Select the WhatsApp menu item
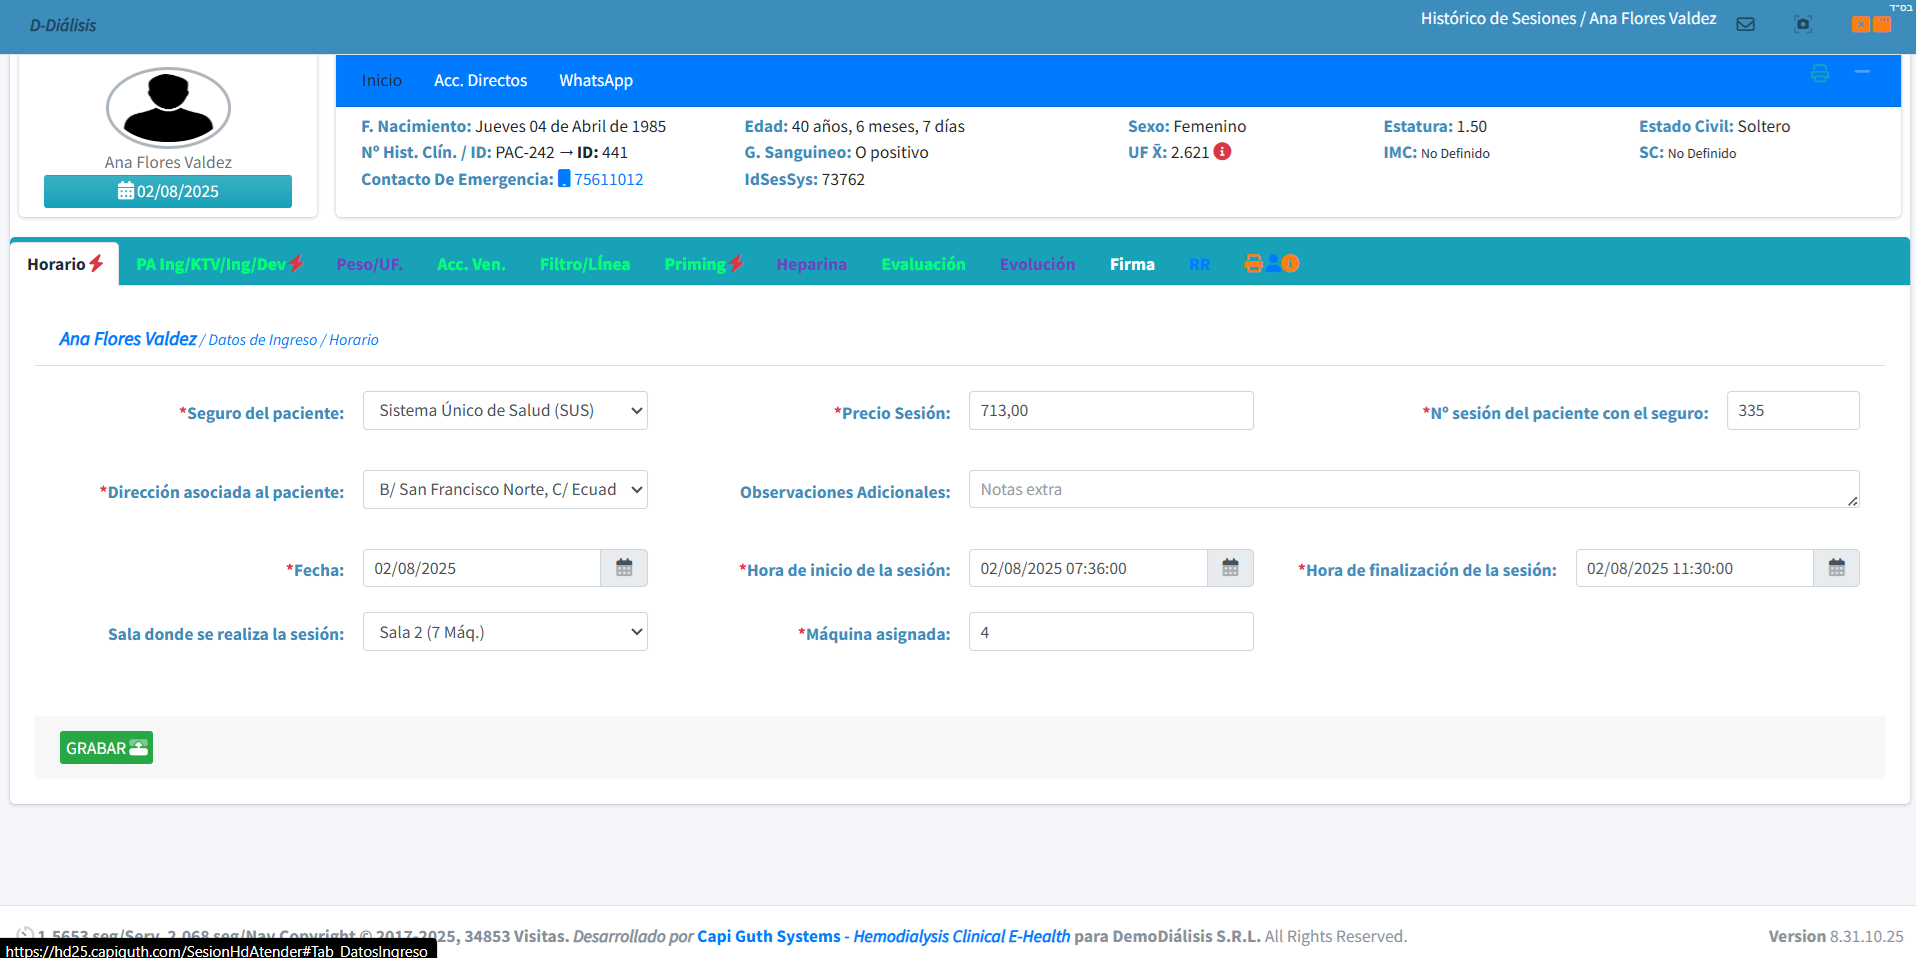This screenshot has width=1916, height=958. point(596,80)
